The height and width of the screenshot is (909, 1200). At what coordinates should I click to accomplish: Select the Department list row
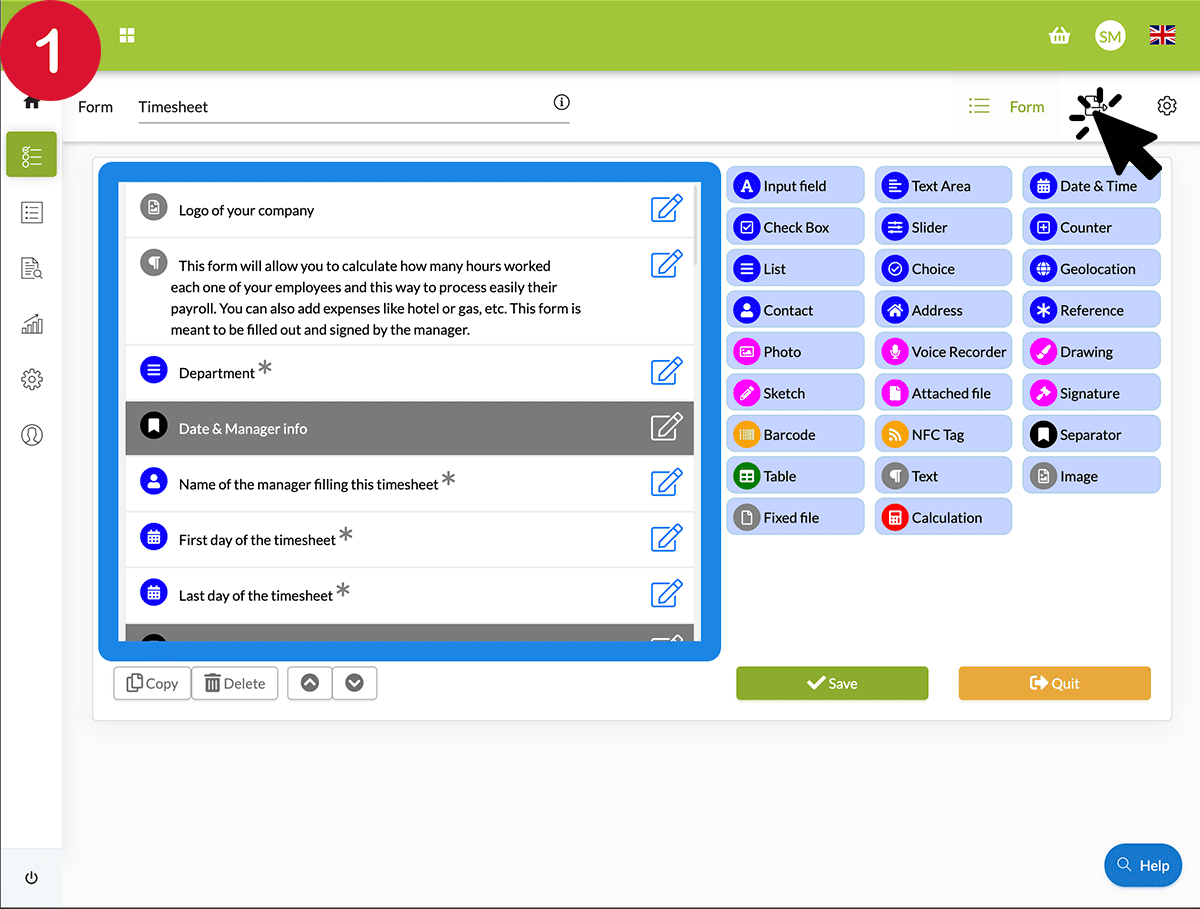click(409, 372)
